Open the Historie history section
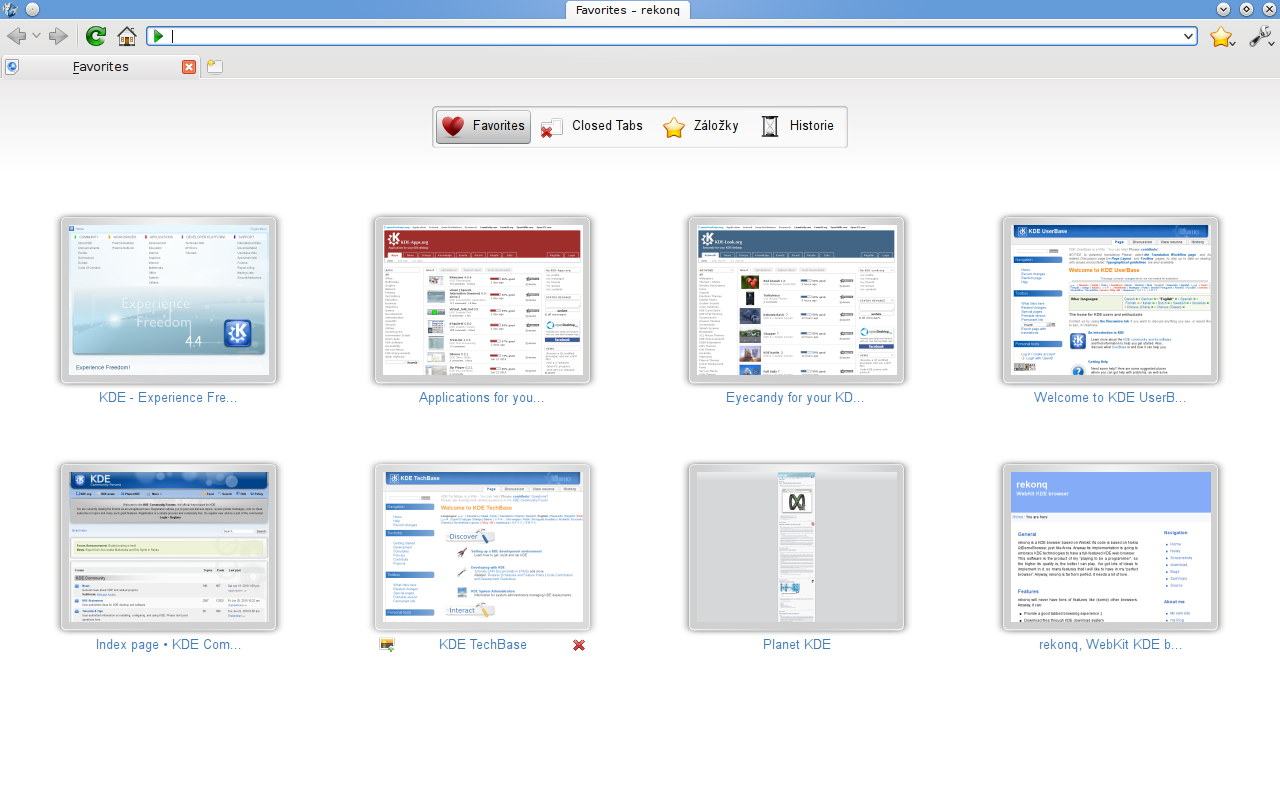The image size is (1280, 800). 797,126
